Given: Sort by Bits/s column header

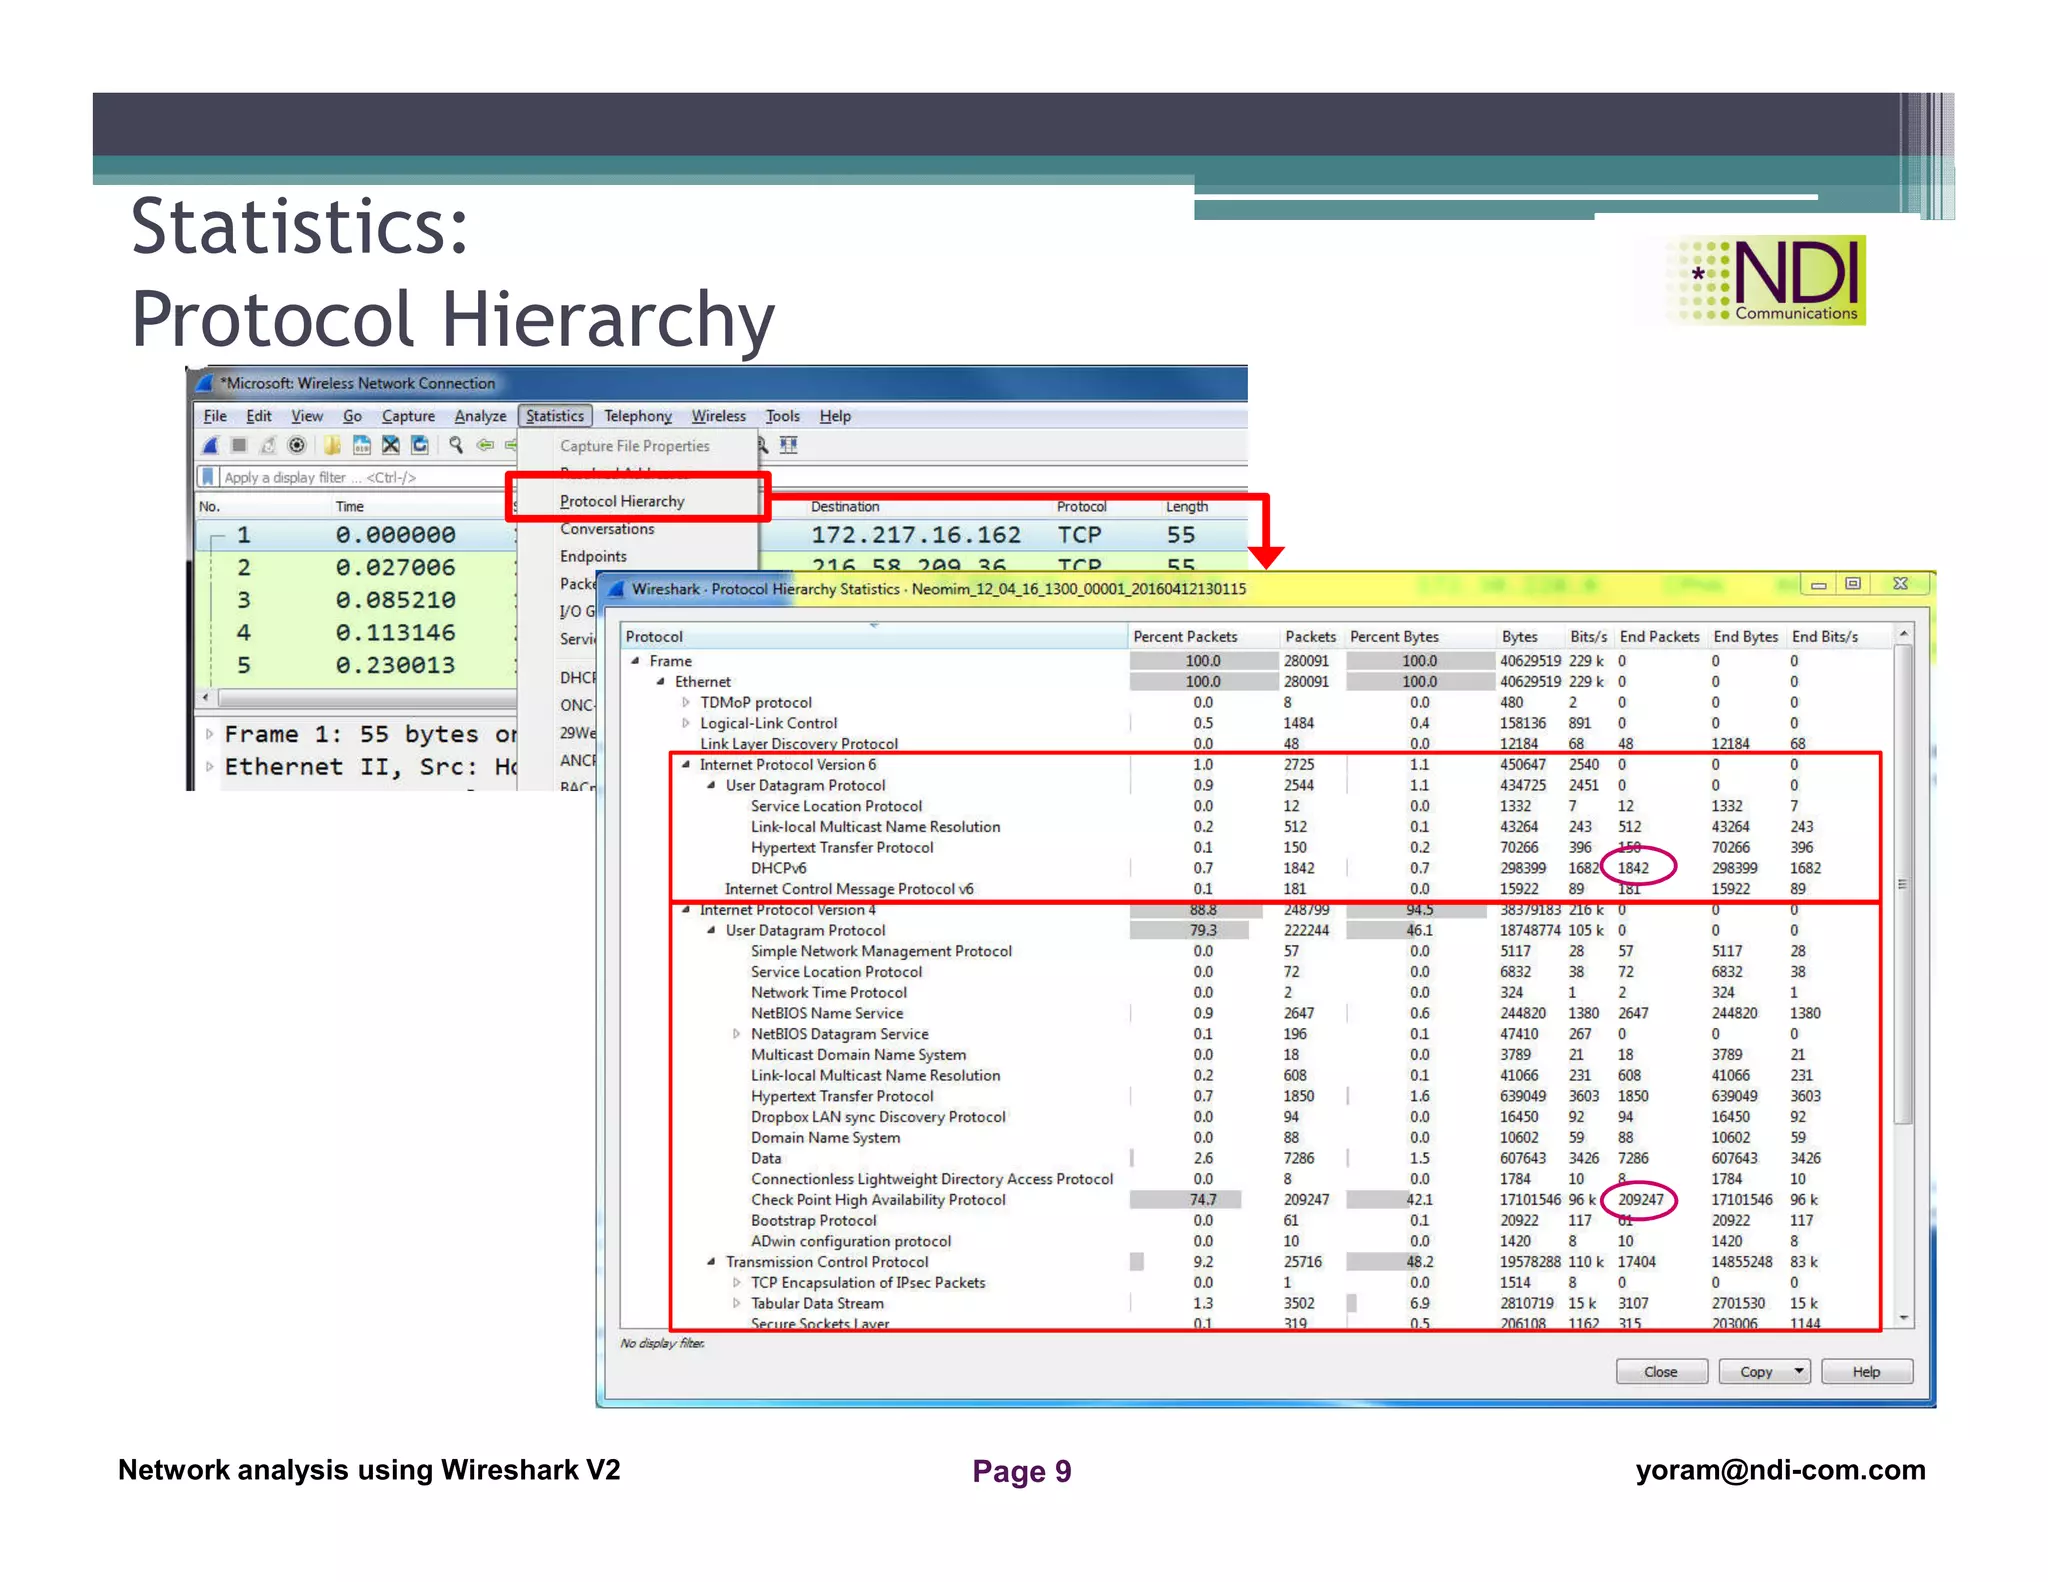Looking at the screenshot, I should 1588,636.
